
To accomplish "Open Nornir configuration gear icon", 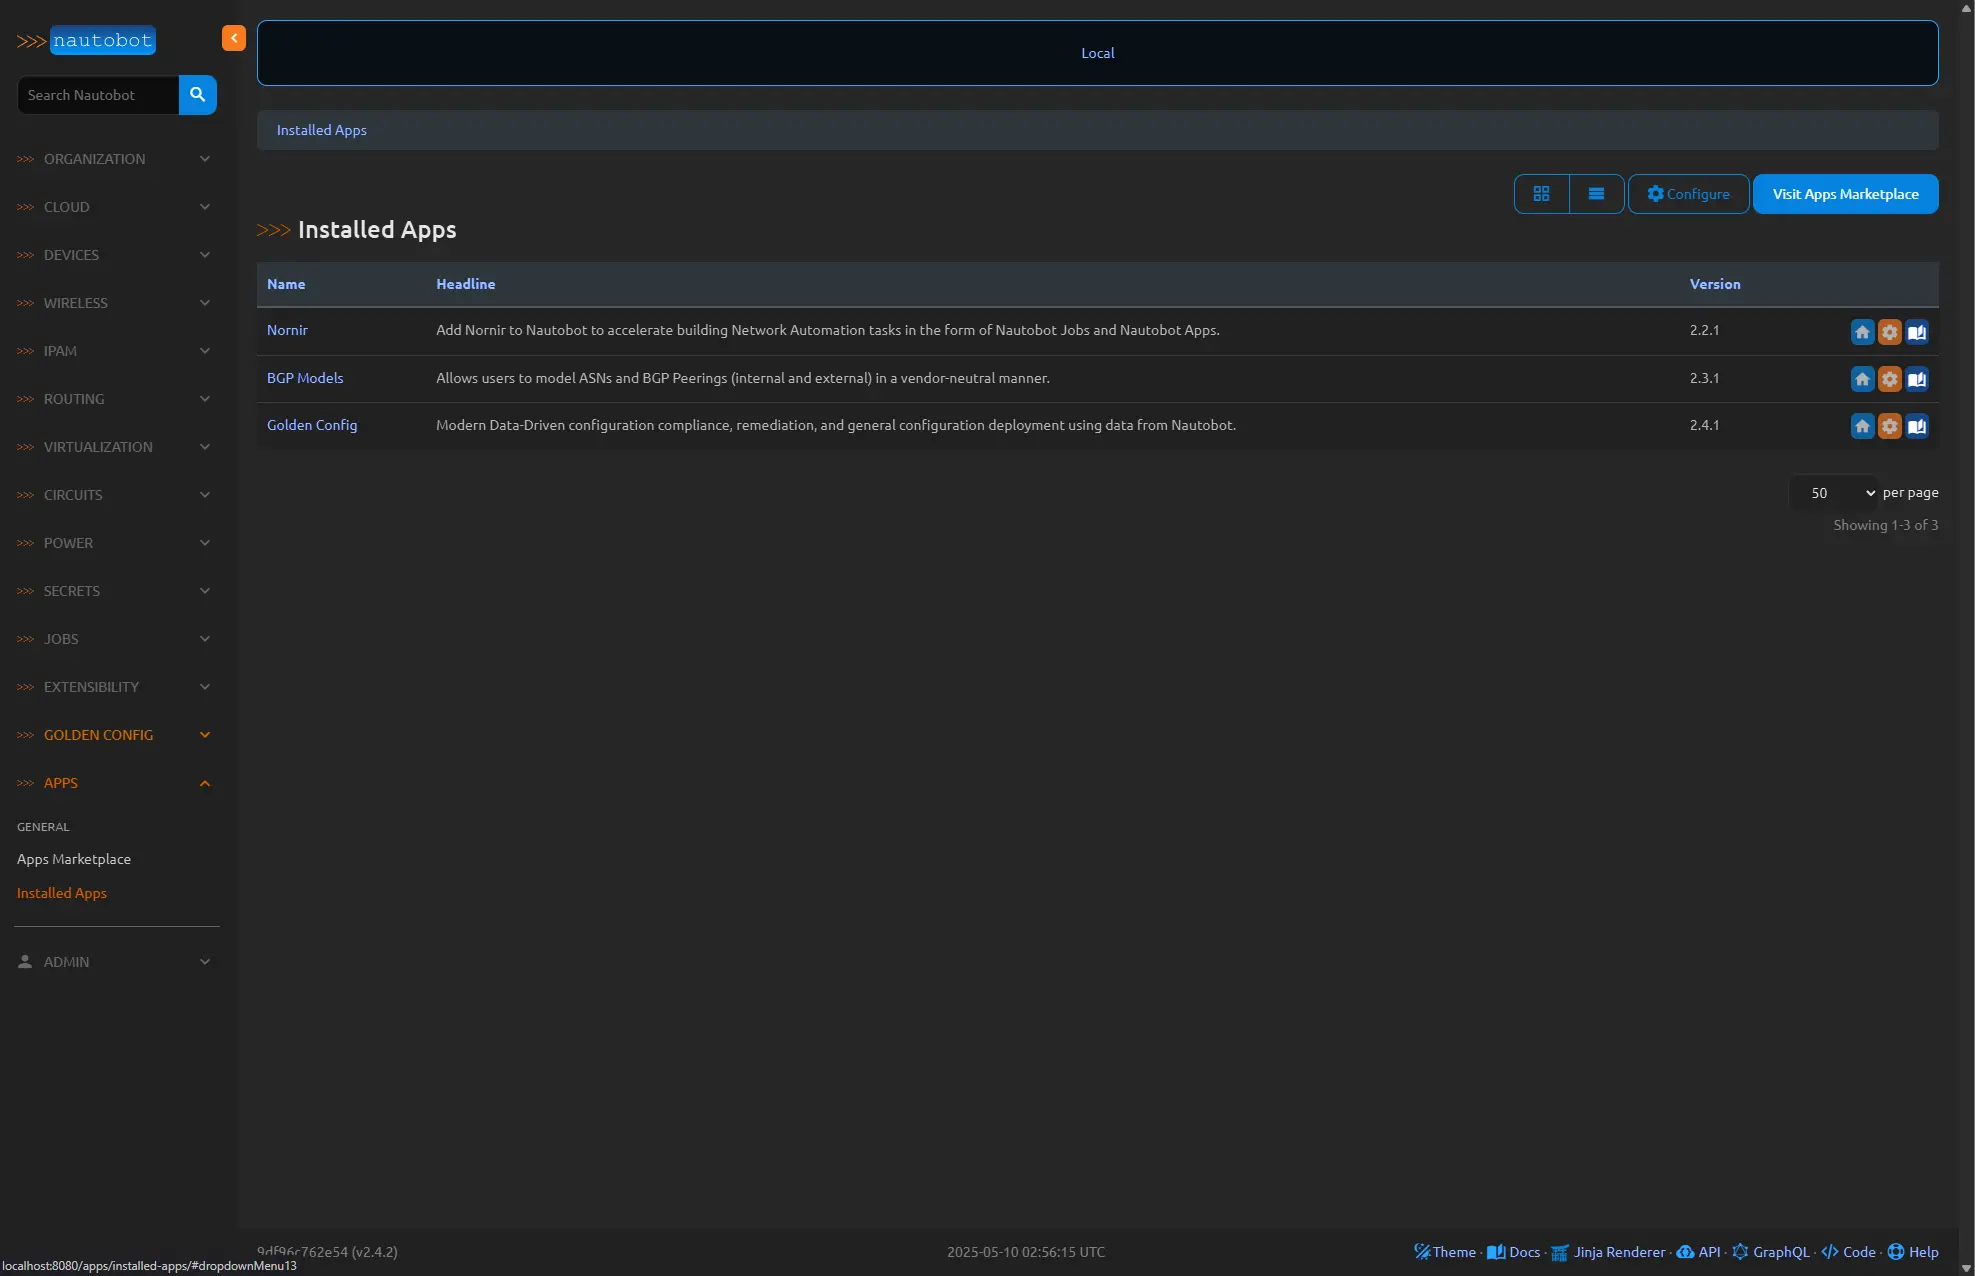I will click(x=1889, y=332).
